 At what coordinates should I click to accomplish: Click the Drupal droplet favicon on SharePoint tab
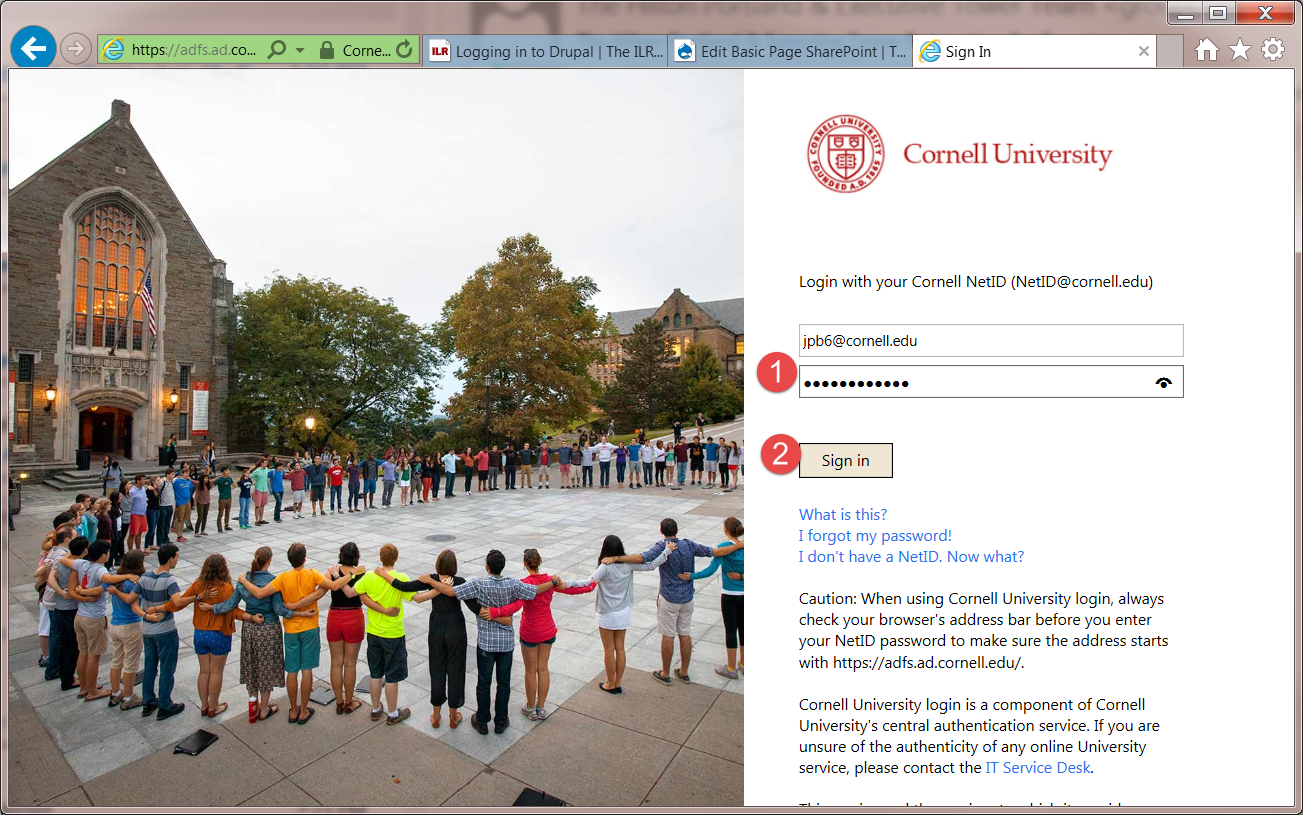click(685, 51)
